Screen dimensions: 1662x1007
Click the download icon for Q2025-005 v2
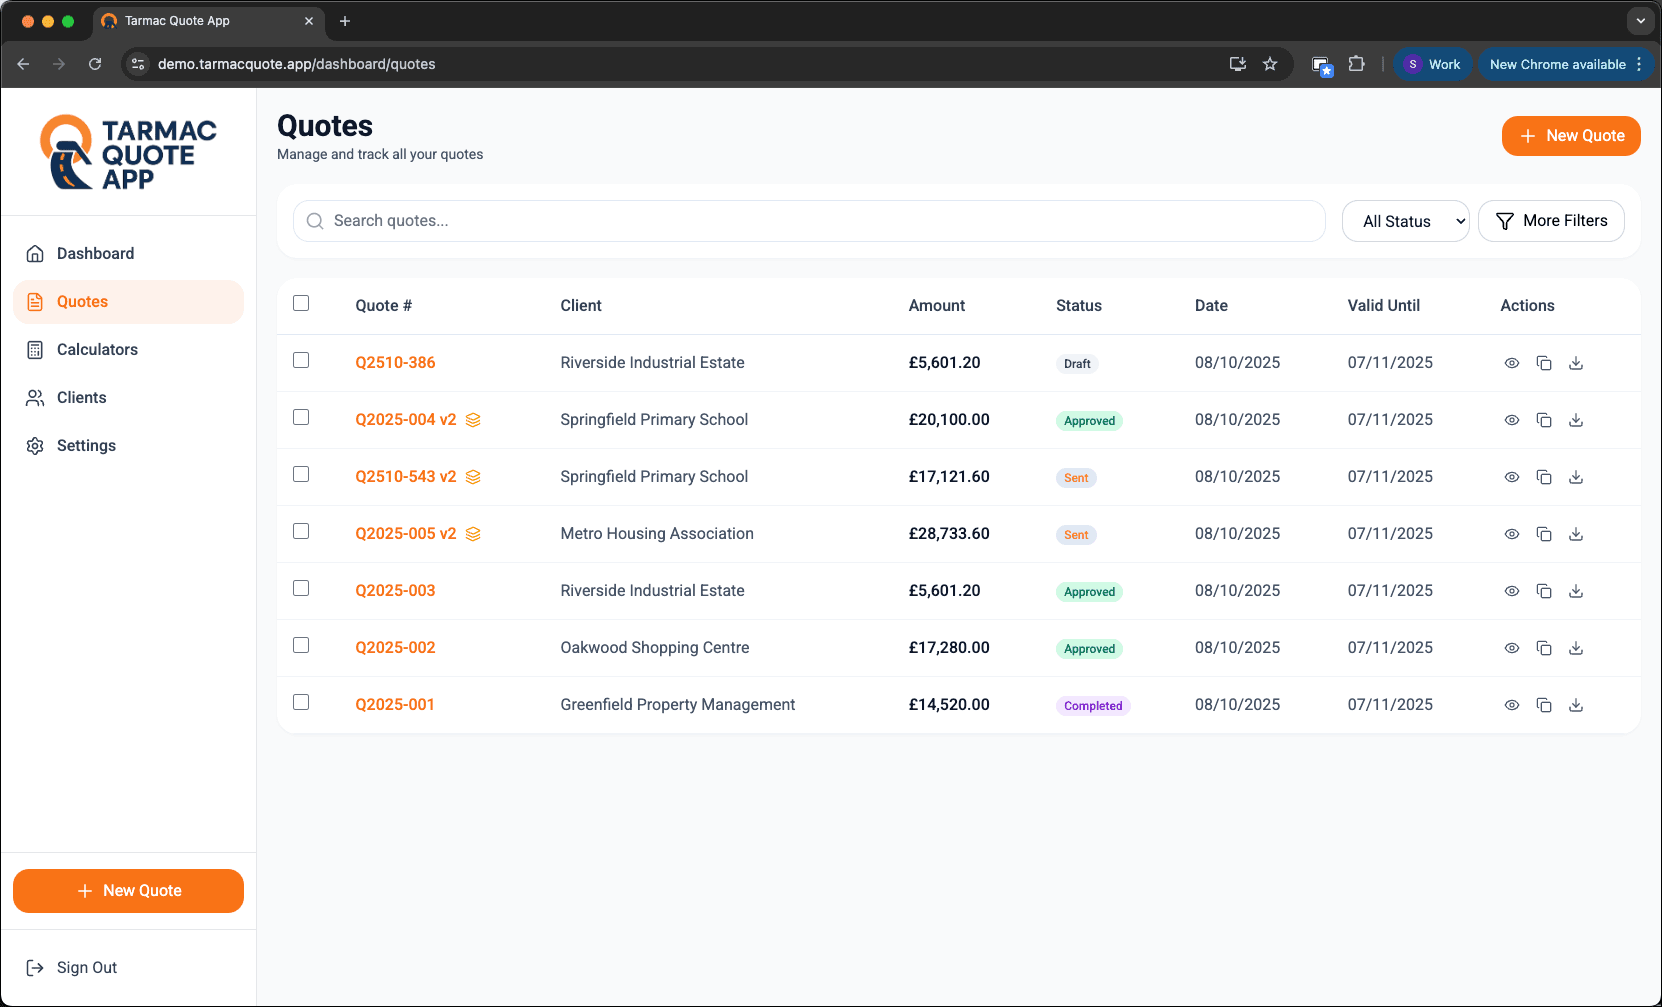click(1575, 534)
